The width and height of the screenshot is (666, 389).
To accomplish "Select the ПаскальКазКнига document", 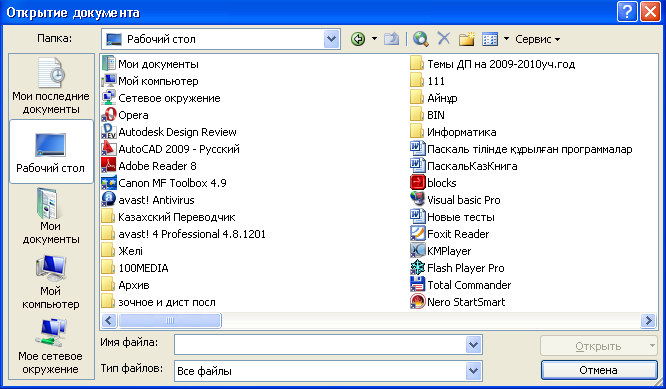I will [464, 166].
